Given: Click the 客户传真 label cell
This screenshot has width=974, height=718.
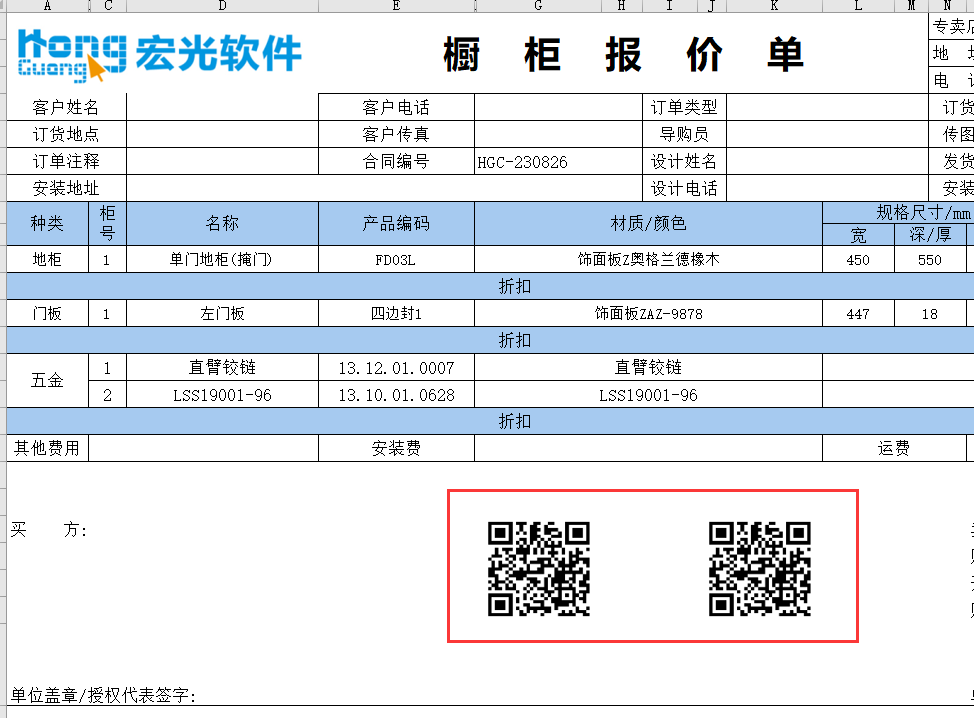Looking at the screenshot, I should pyautogui.click(x=396, y=134).
